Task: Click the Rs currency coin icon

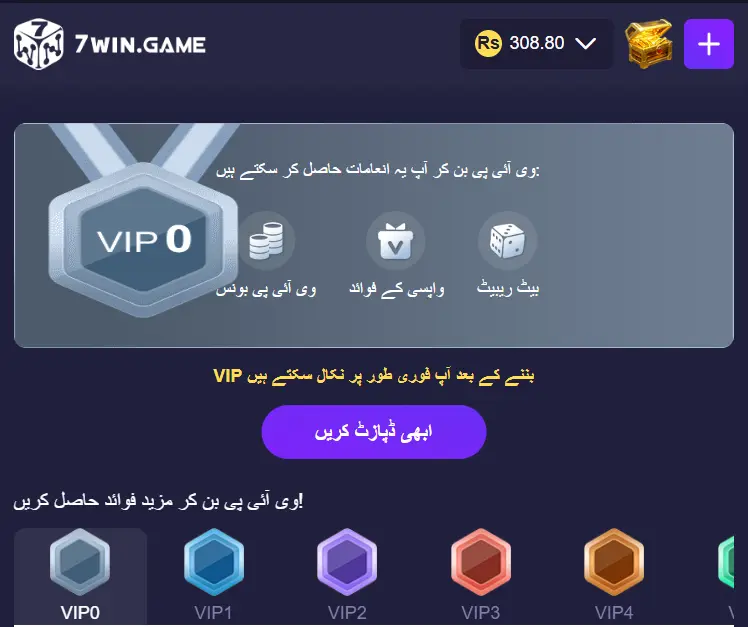Action: (x=488, y=43)
